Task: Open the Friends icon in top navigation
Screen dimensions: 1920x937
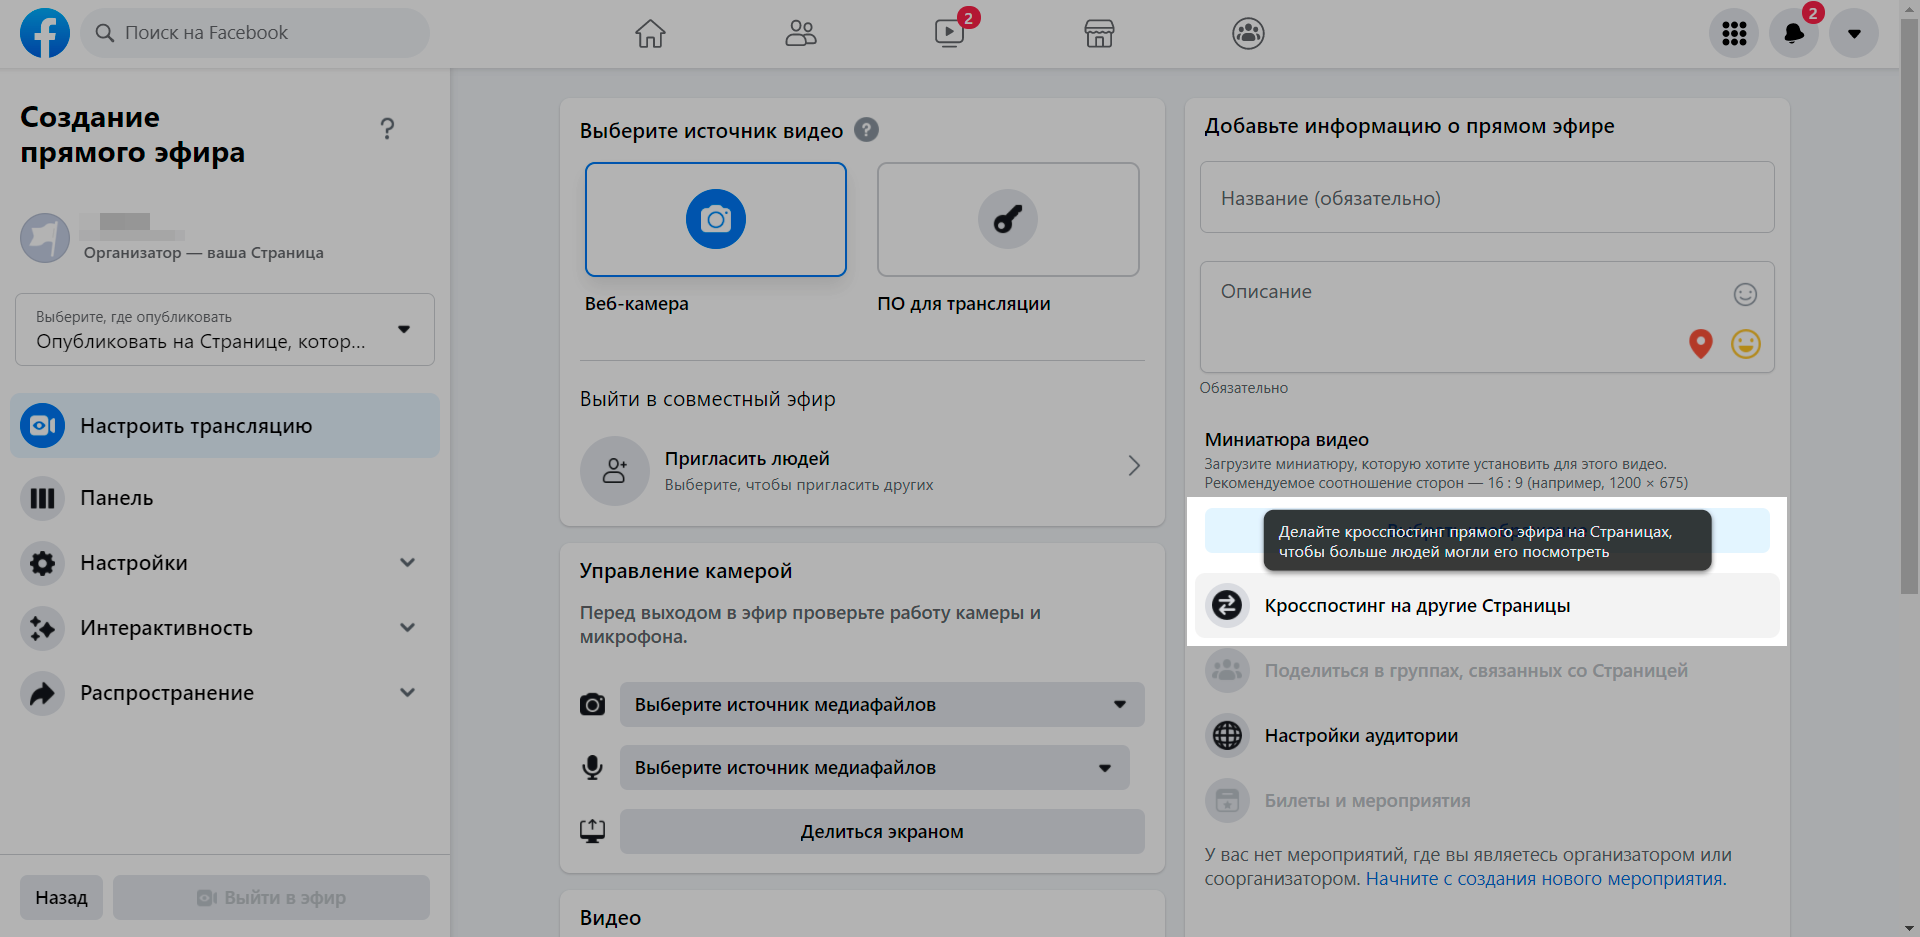Action: (800, 34)
